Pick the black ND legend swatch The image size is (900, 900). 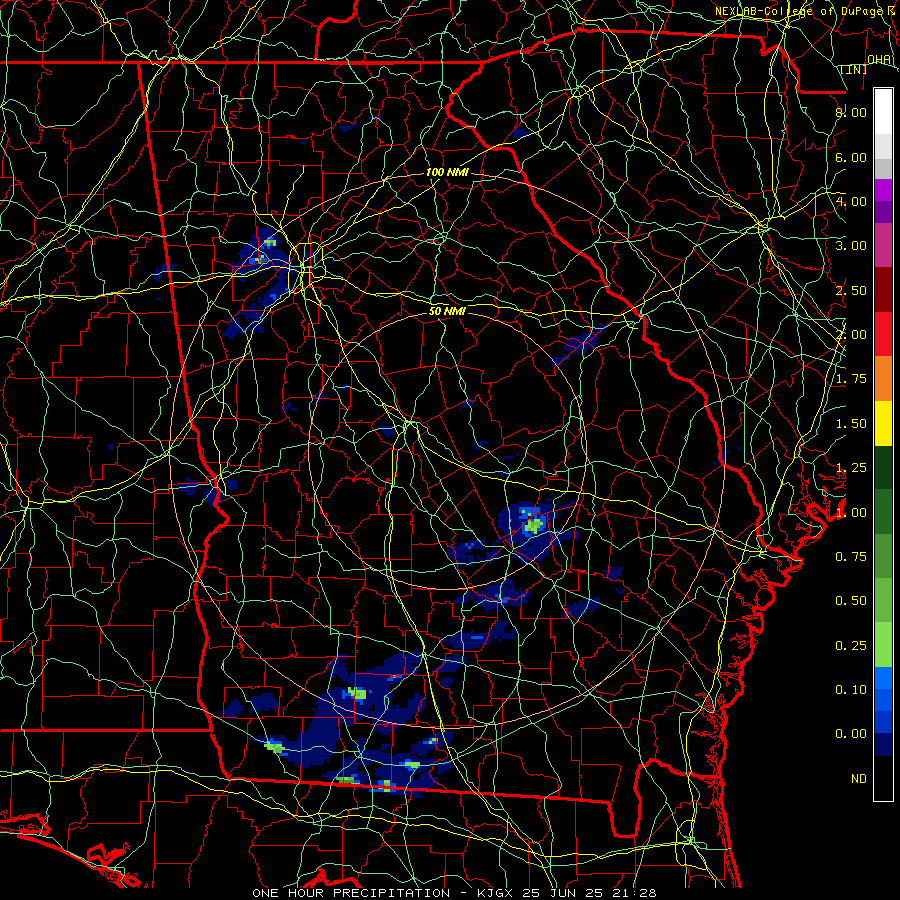pos(883,778)
